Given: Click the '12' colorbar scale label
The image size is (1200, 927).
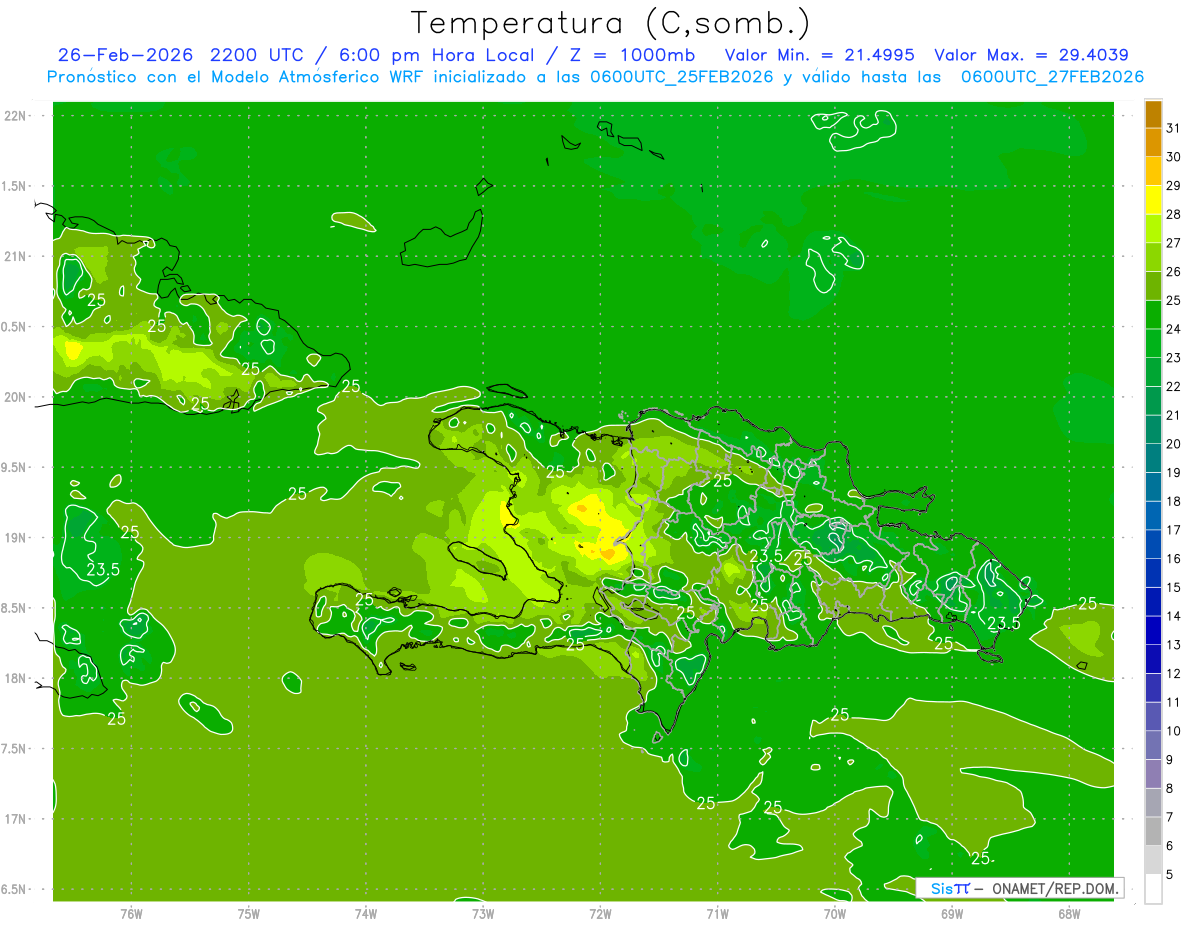Looking at the screenshot, I should pyautogui.click(x=1173, y=674).
